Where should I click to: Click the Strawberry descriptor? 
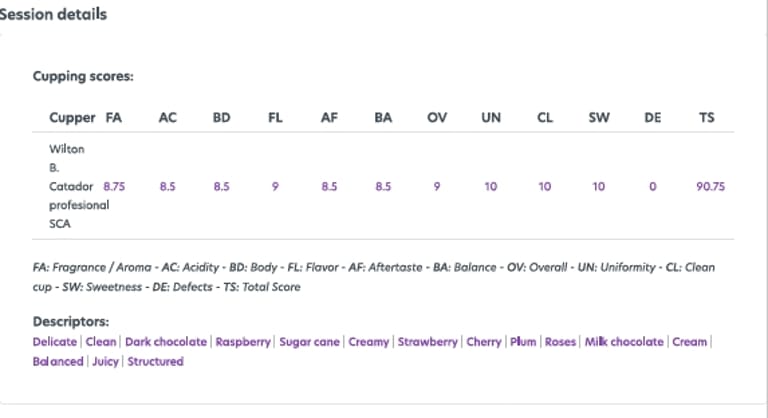[428, 342]
